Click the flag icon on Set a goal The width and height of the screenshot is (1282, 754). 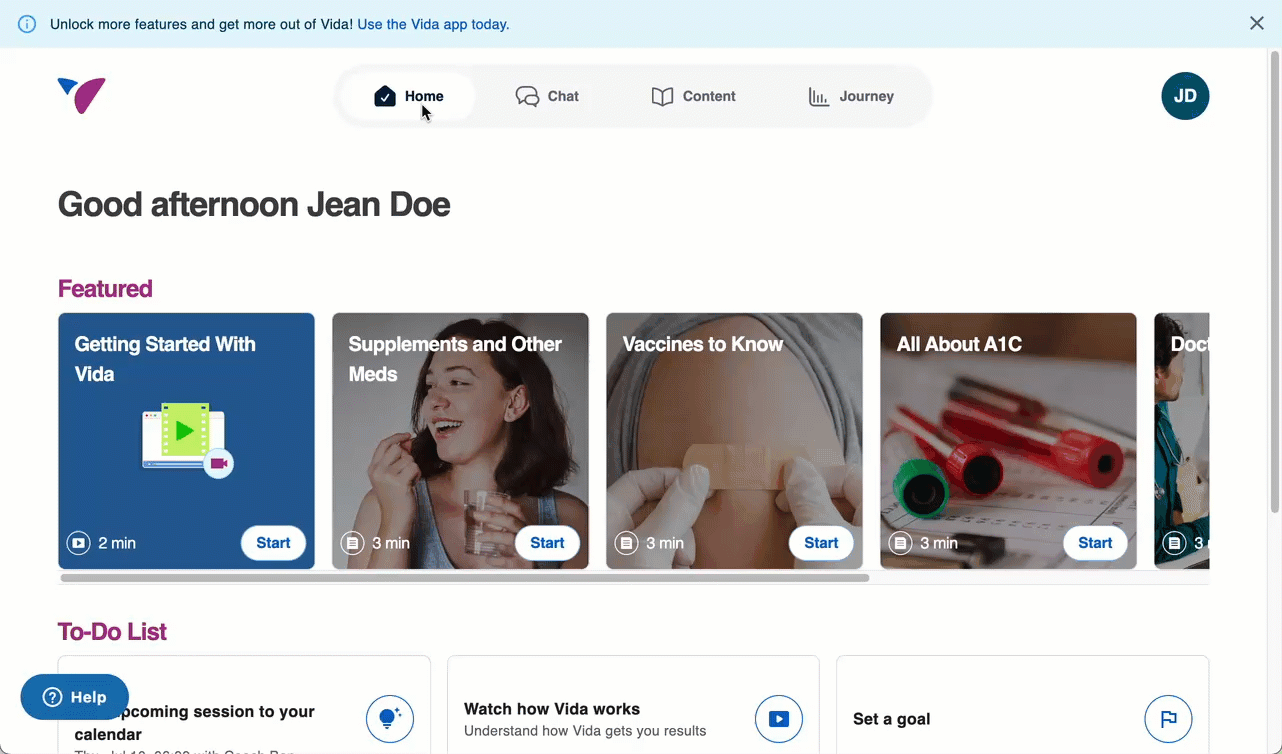[x=1168, y=719]
